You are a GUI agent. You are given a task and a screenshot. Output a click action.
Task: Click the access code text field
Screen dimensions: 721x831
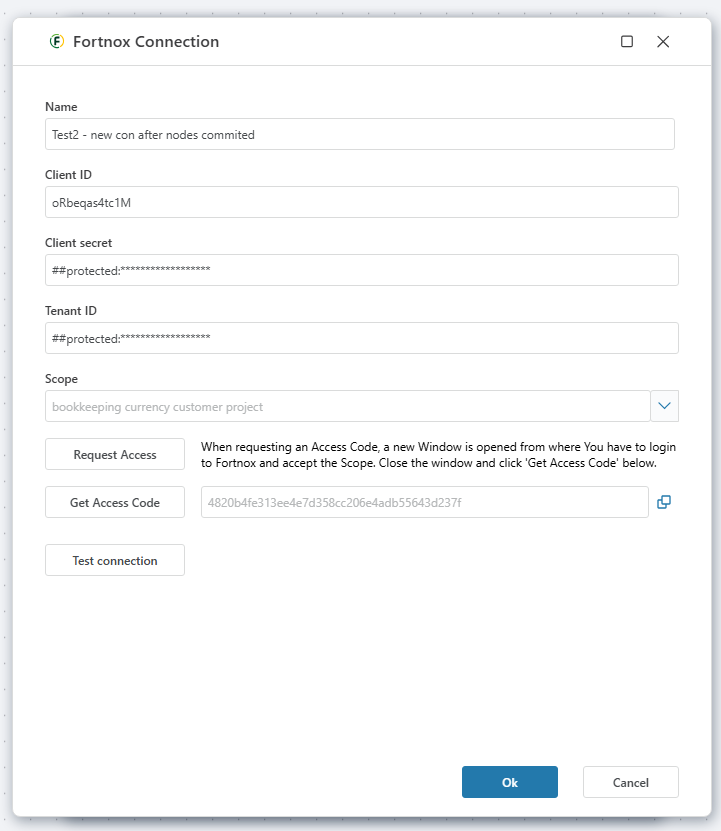[x=424, y=502]
